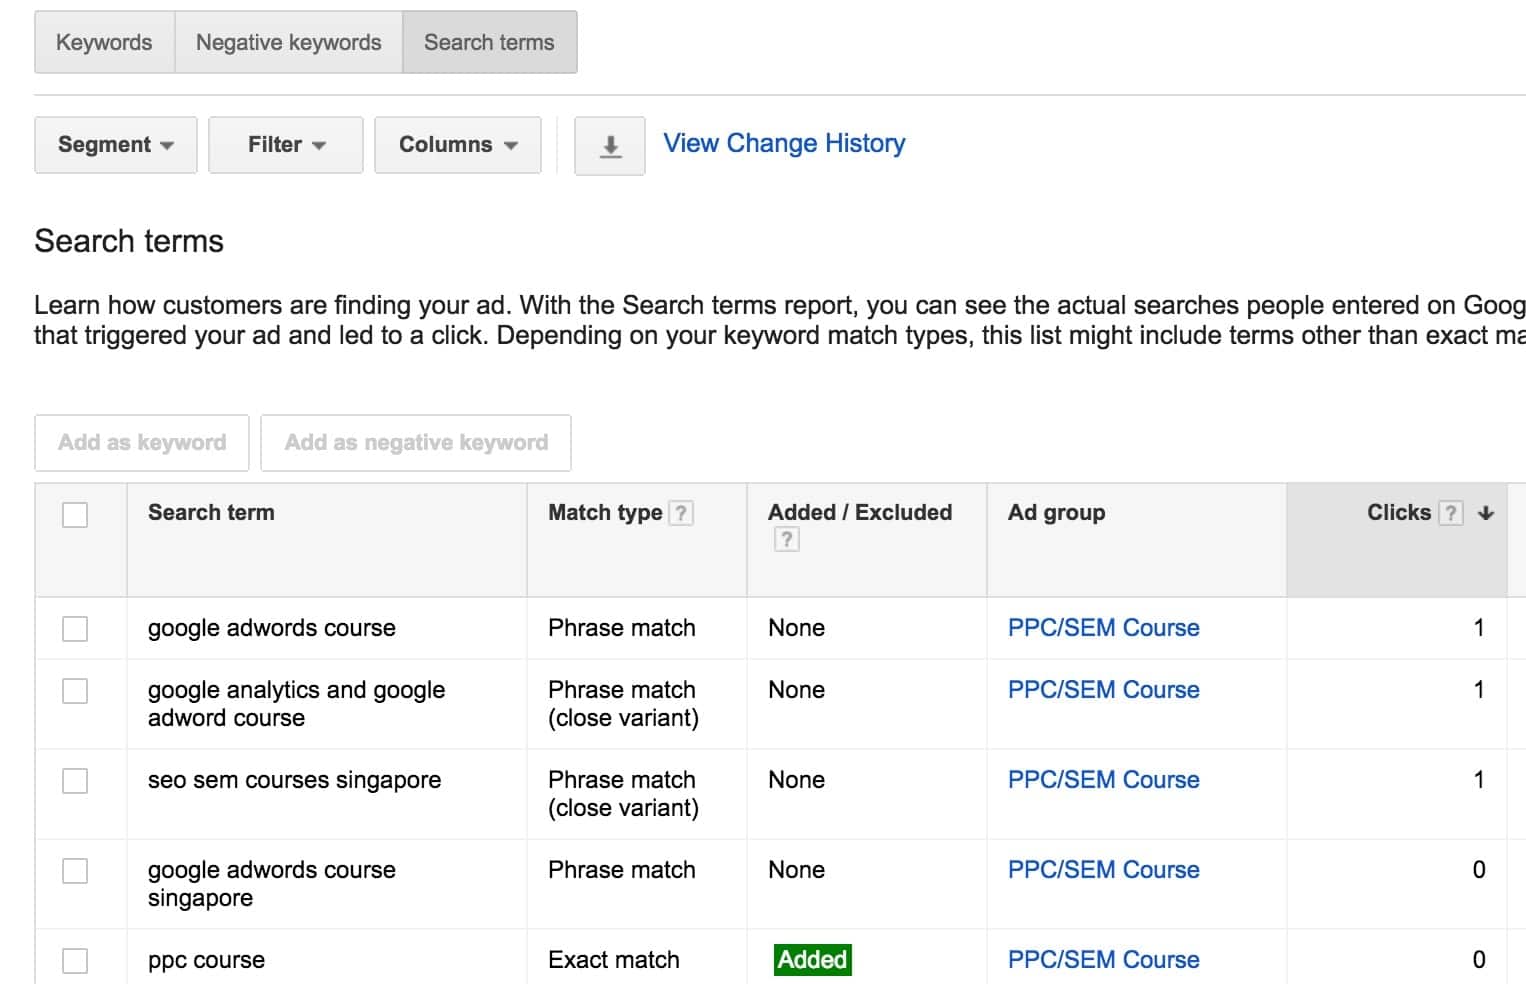The height and width of the screenshot is (984, 1526).
Task: Check the 'google adwords course singapore' checkbox
Action: point(75,871)
